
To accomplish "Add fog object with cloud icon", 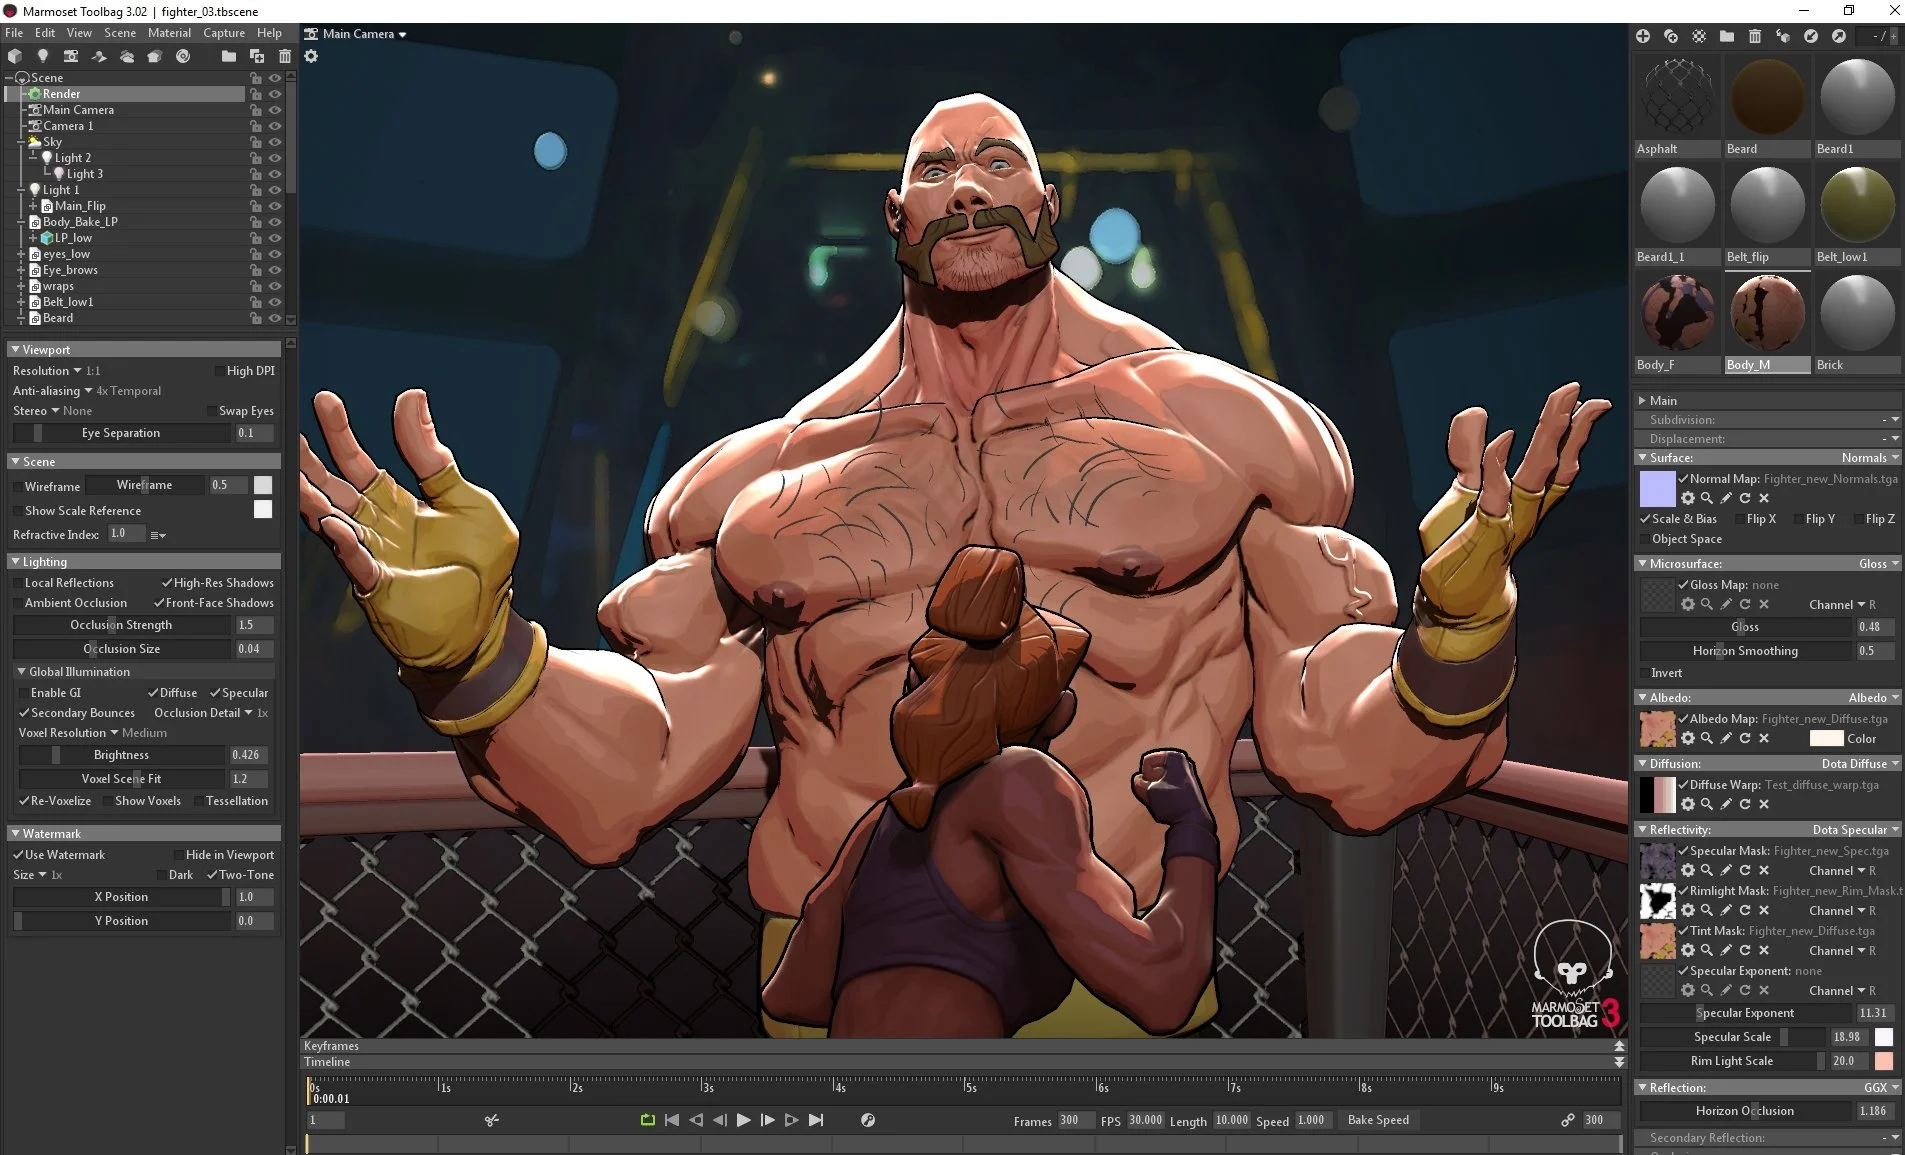I will [127, 56].
